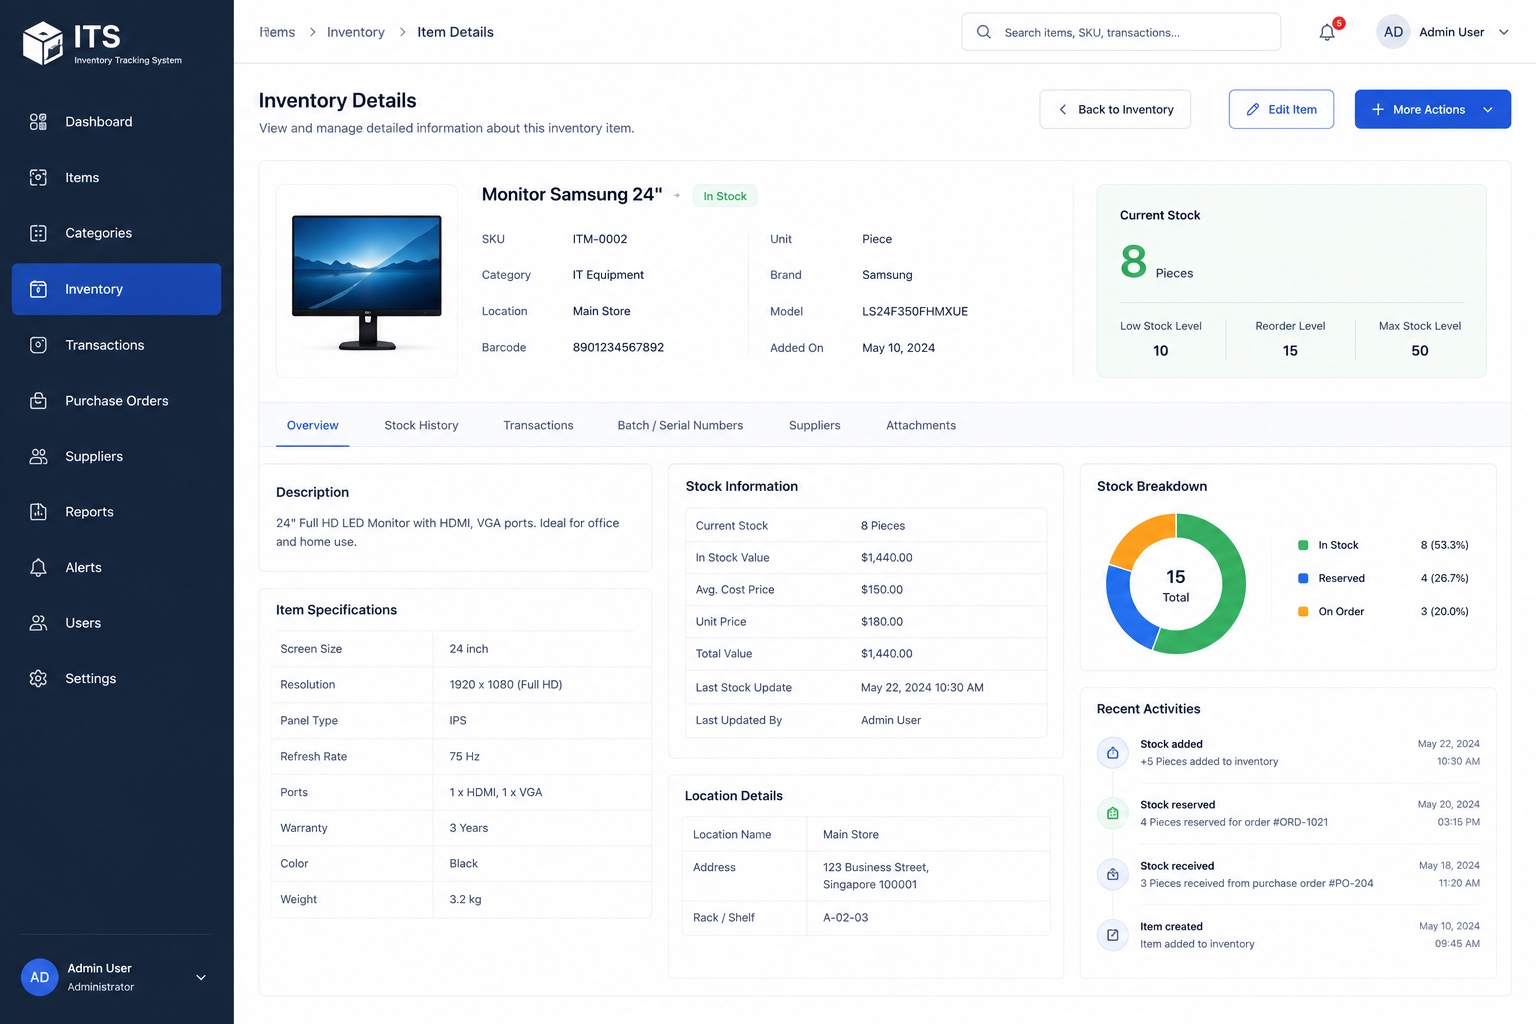Click the Categories icon in sidebar
Screen dimensions: 1536x1024
click(38, 233)
